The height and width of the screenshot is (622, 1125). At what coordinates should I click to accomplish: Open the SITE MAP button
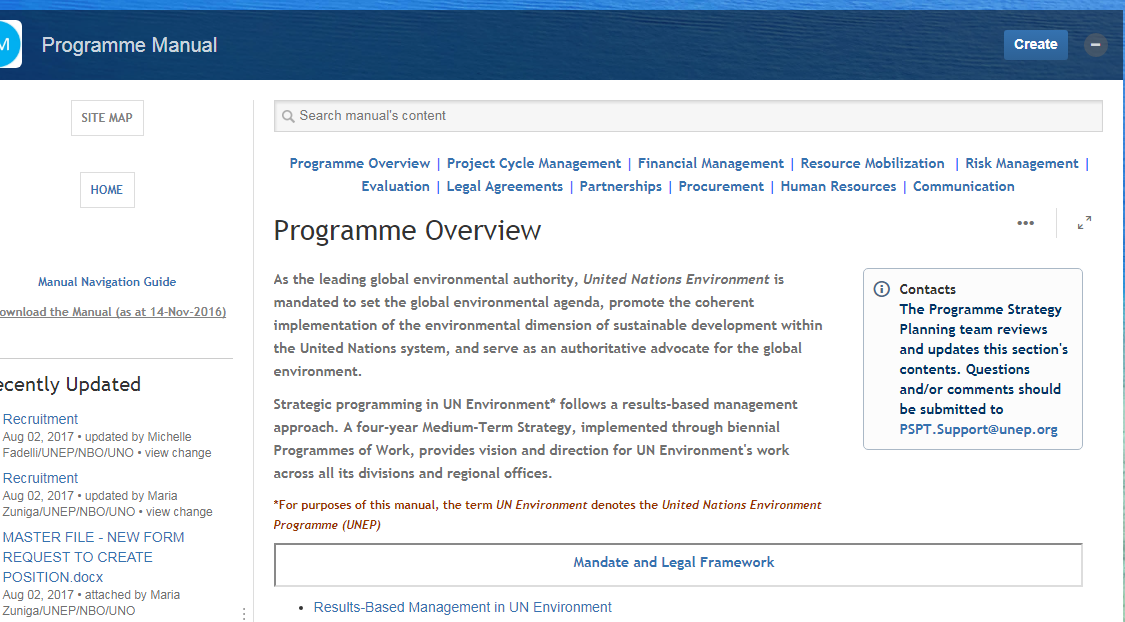pos(107,118)
